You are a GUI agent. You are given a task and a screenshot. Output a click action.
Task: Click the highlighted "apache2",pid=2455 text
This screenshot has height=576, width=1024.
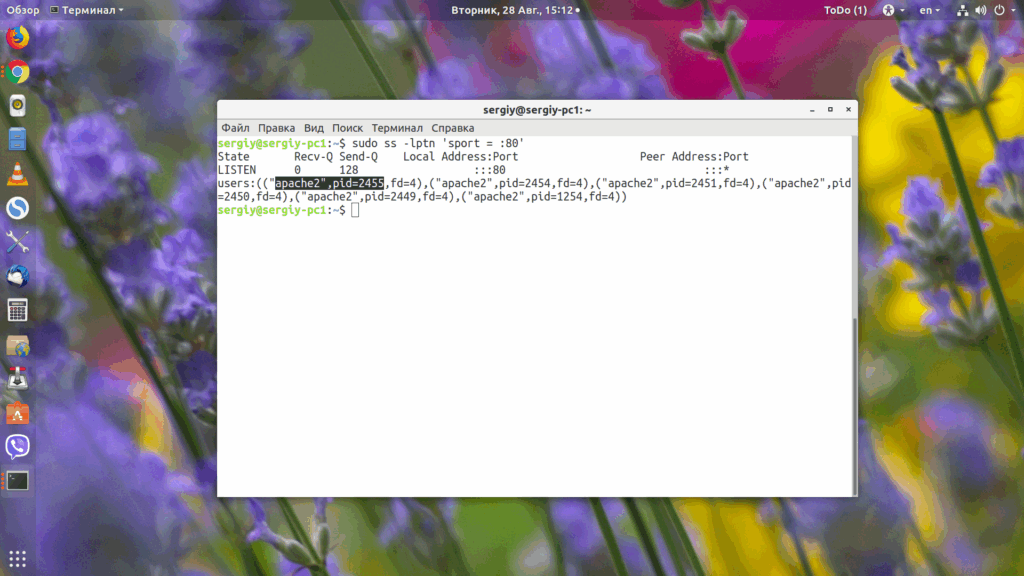[329, 184]
